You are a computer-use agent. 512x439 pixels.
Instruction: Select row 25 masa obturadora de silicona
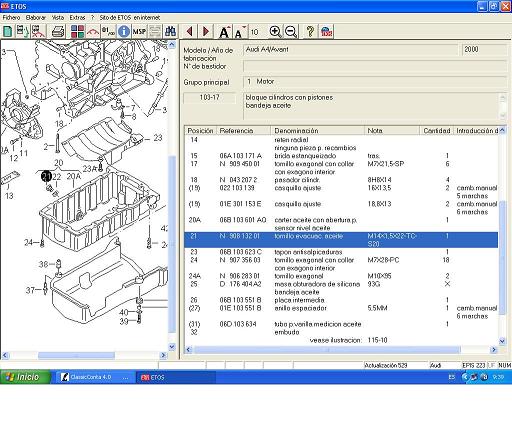click(341, 288)
